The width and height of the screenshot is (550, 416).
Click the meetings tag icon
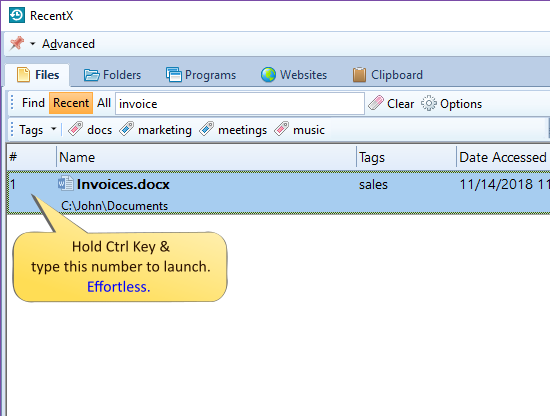pos(207,129)
